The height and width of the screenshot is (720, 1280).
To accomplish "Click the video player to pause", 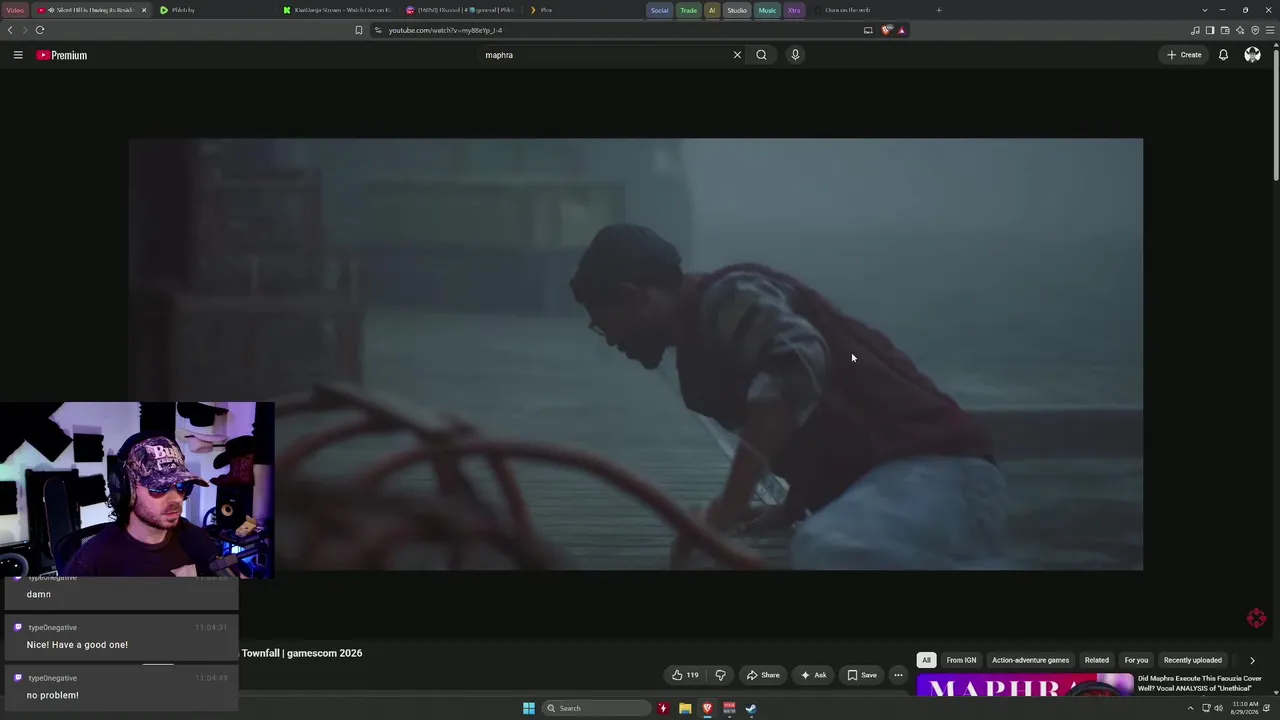I will coord(636,354).
